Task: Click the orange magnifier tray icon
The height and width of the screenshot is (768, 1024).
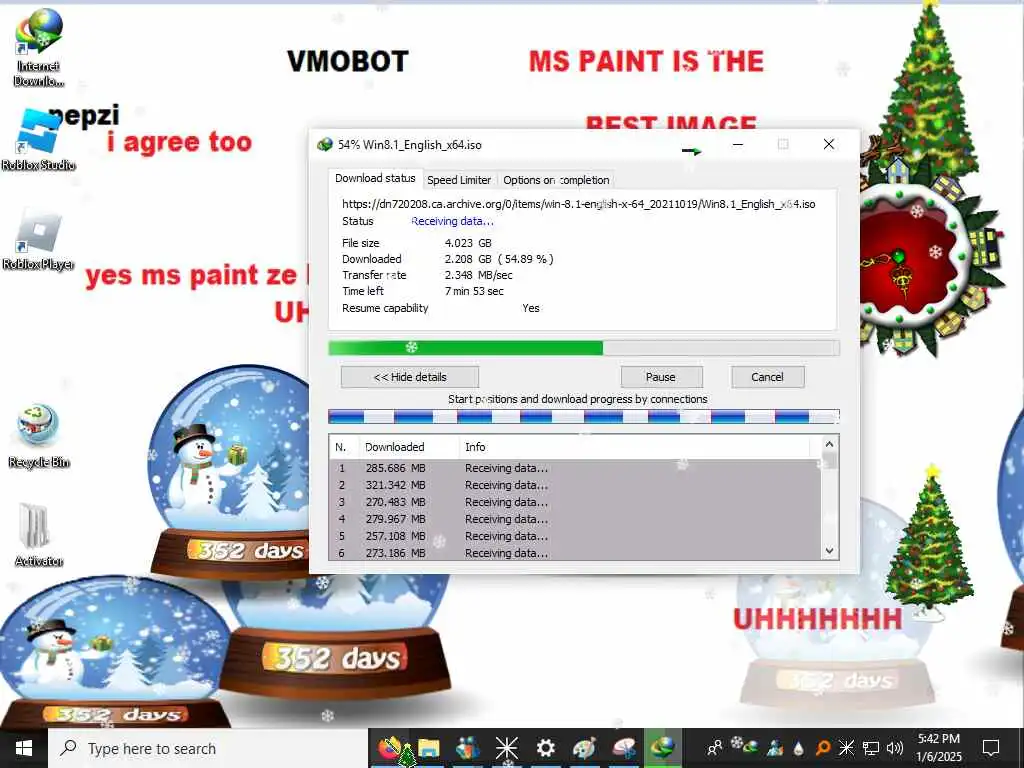Action: (823, 748)
